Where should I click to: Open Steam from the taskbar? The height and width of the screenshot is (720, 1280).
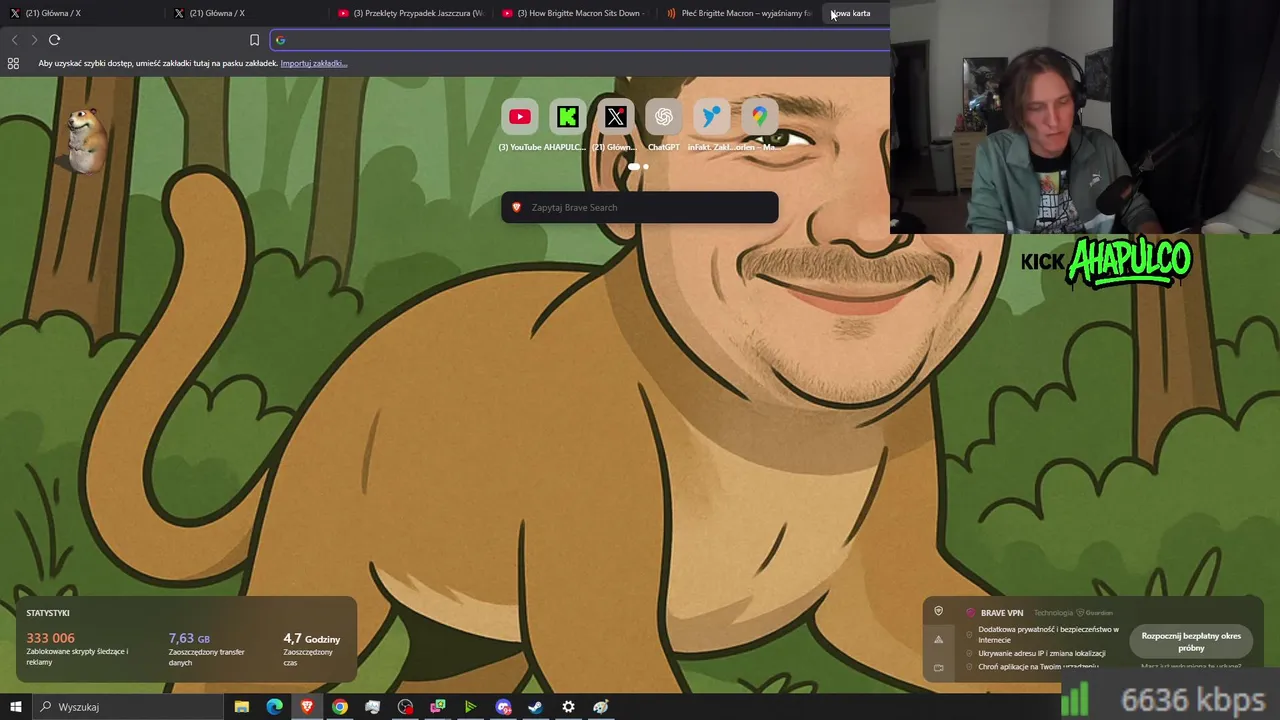click(x=535, y=707)
